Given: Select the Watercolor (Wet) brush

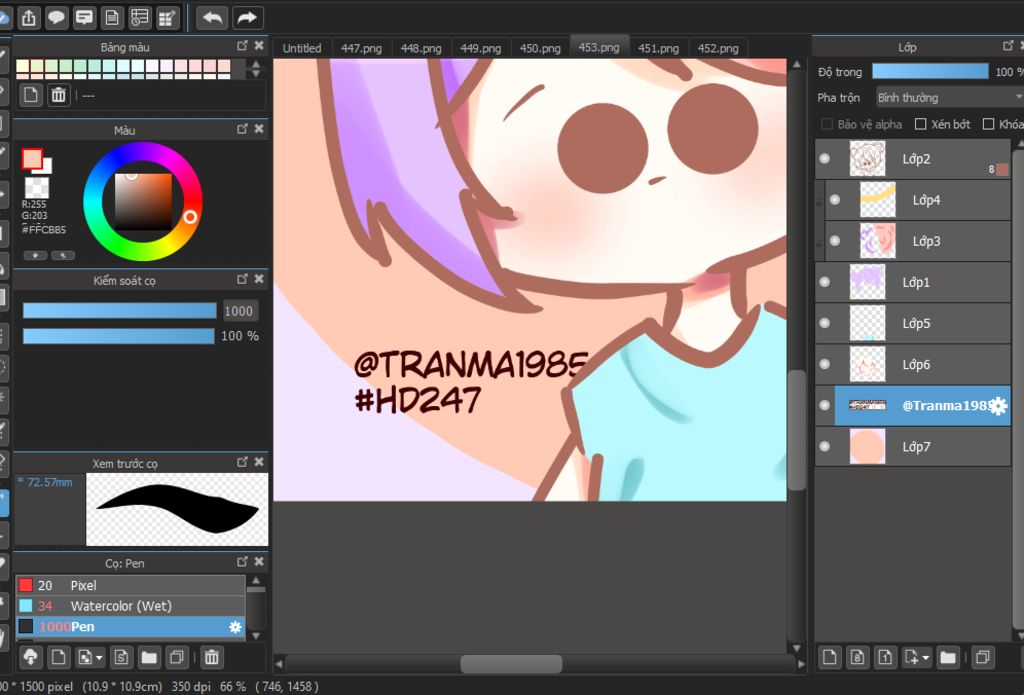Looking at the screenshot, I should [130, 606].
